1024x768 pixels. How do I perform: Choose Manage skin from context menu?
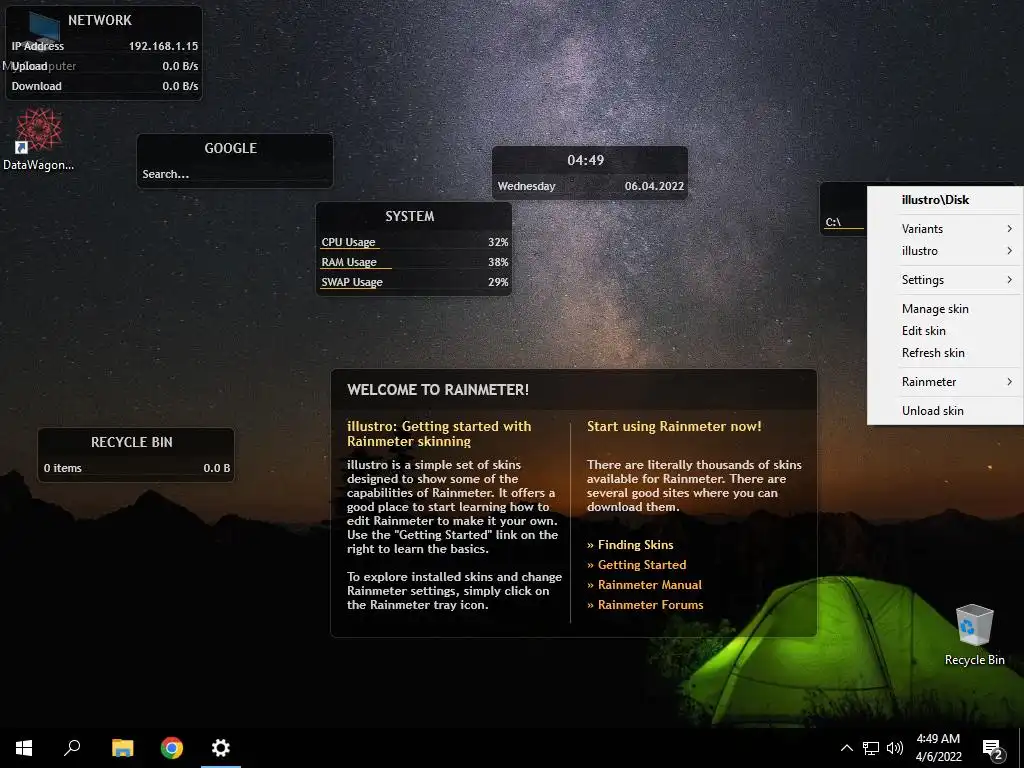[945, 309]
